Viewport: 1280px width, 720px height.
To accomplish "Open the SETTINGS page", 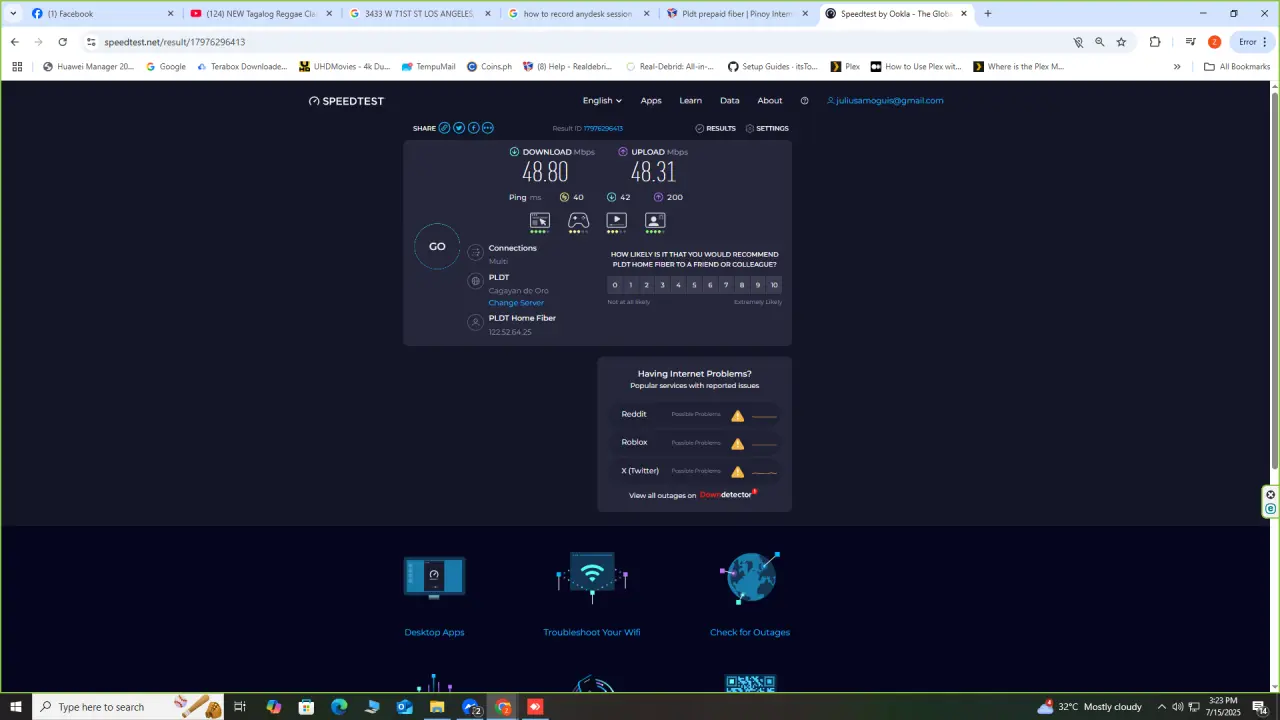I will point(767,128).
